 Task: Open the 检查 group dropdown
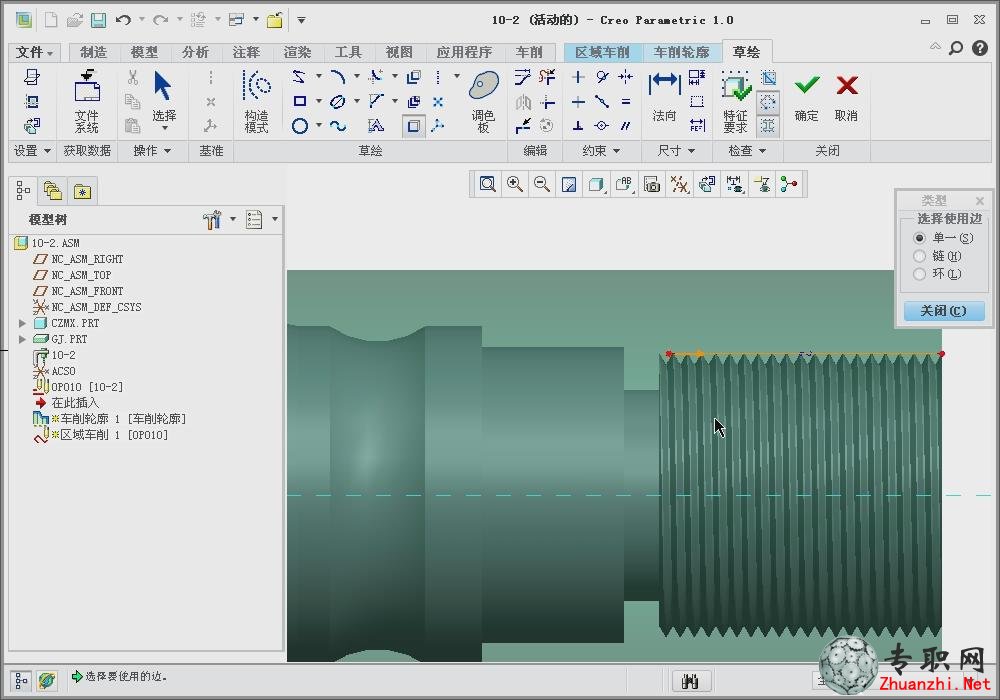[747, 151]
